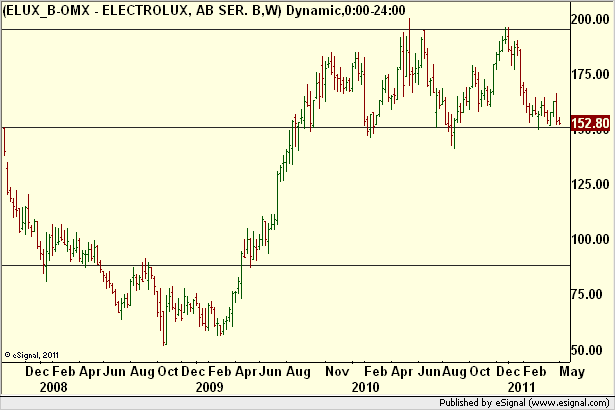Click the 50.00 price axis label
615x410 pixels.
click(x=586, y=350)
